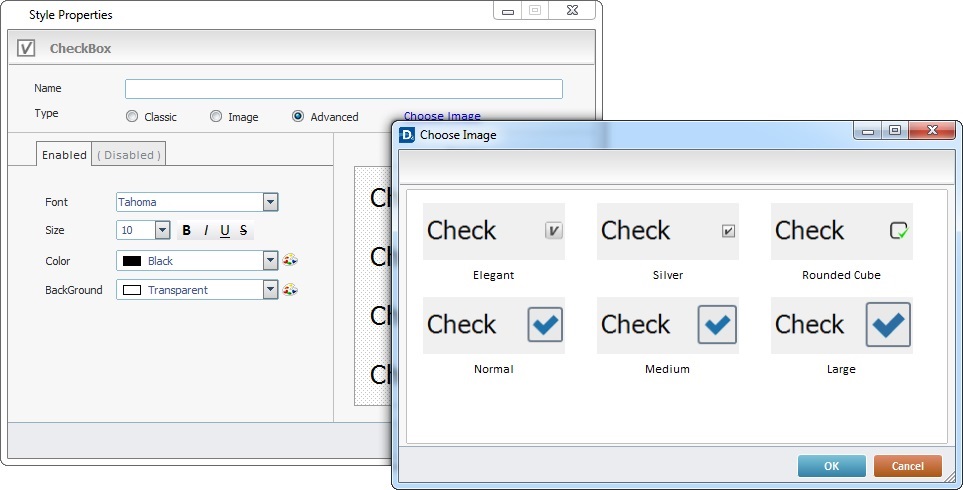Open the Size dropdown list
Screen dimensions: 963x490
coord(163,231)
